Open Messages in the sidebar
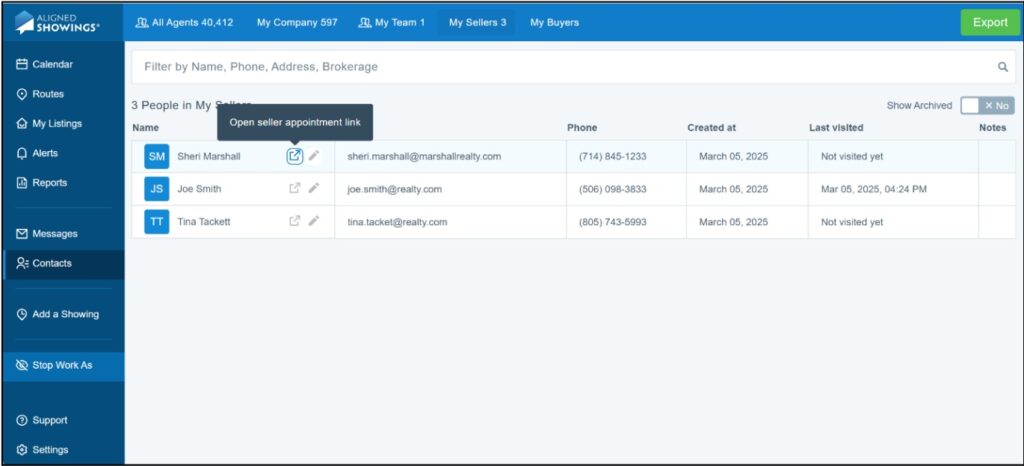 tap(54, 234)
